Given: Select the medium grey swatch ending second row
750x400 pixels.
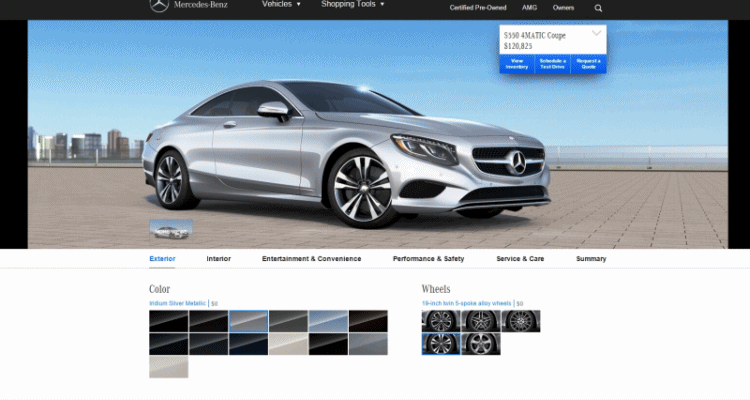Looking at the screenshot, I should click(x=368, y=344).
